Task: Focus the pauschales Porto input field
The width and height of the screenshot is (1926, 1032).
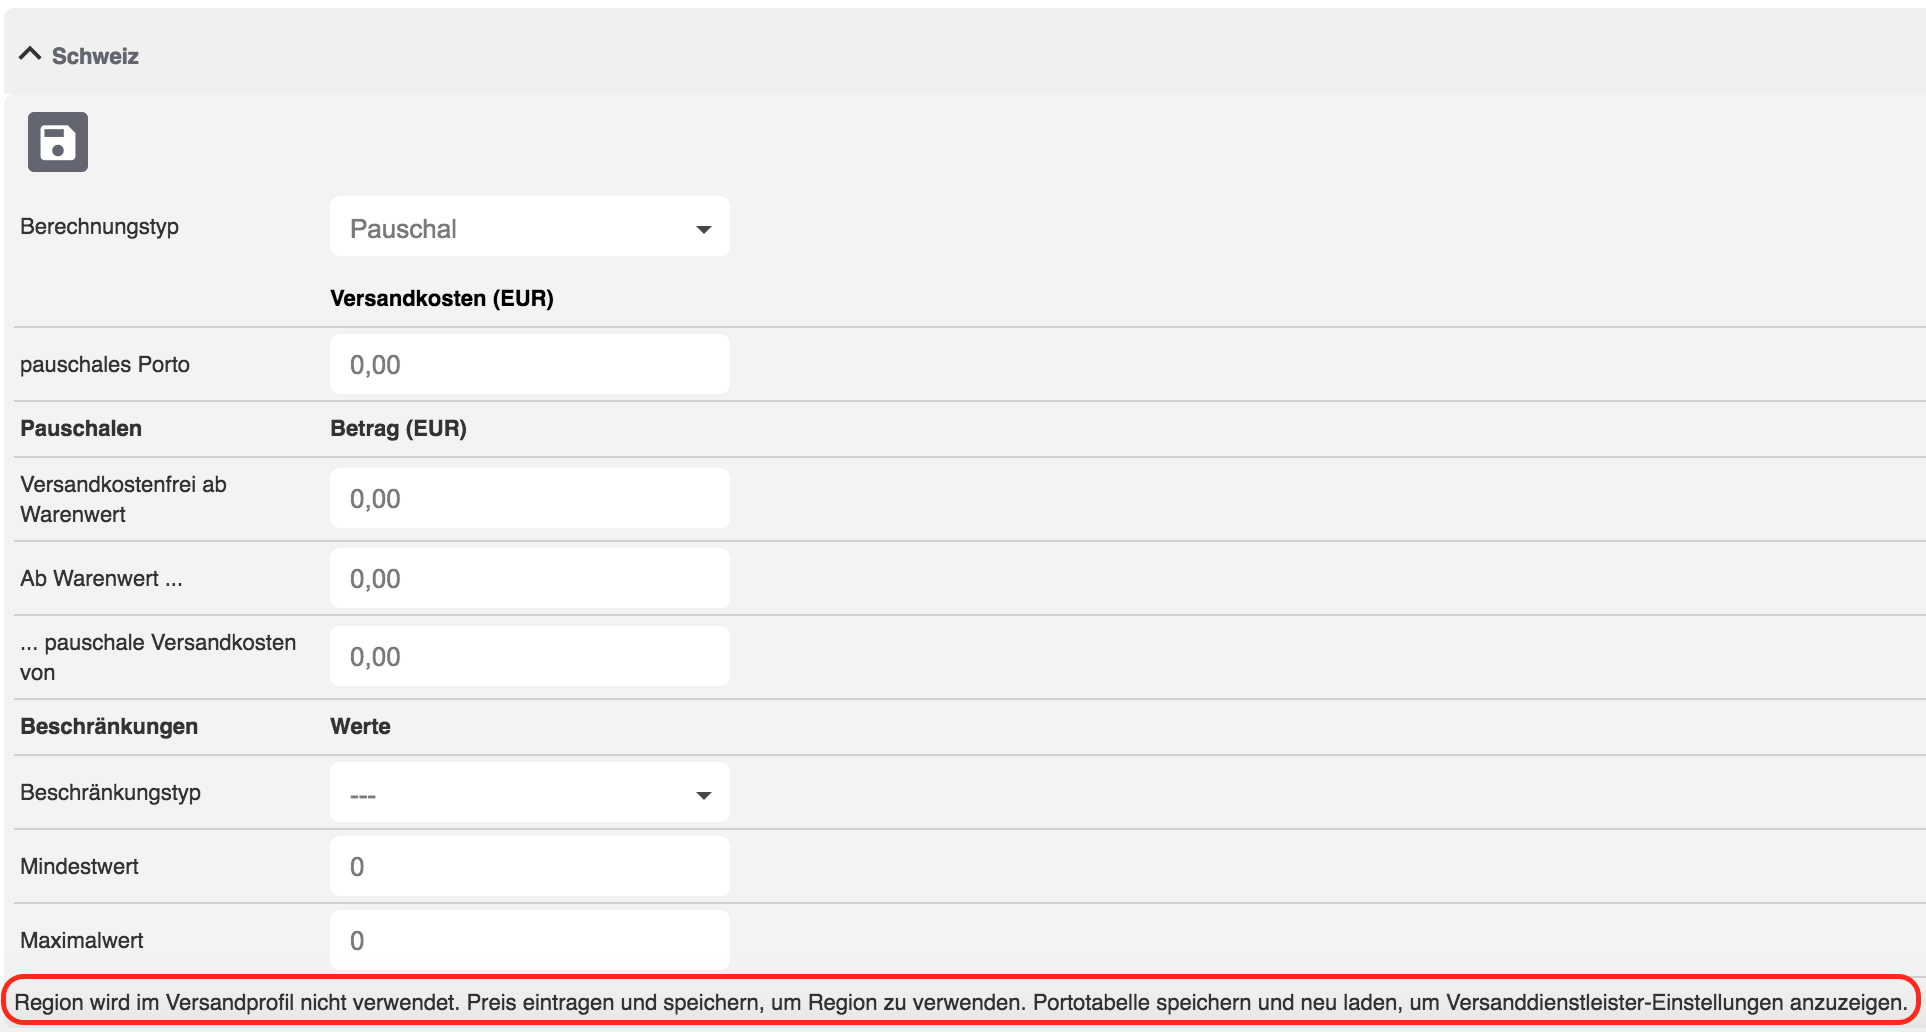Action: coord(529,365)
